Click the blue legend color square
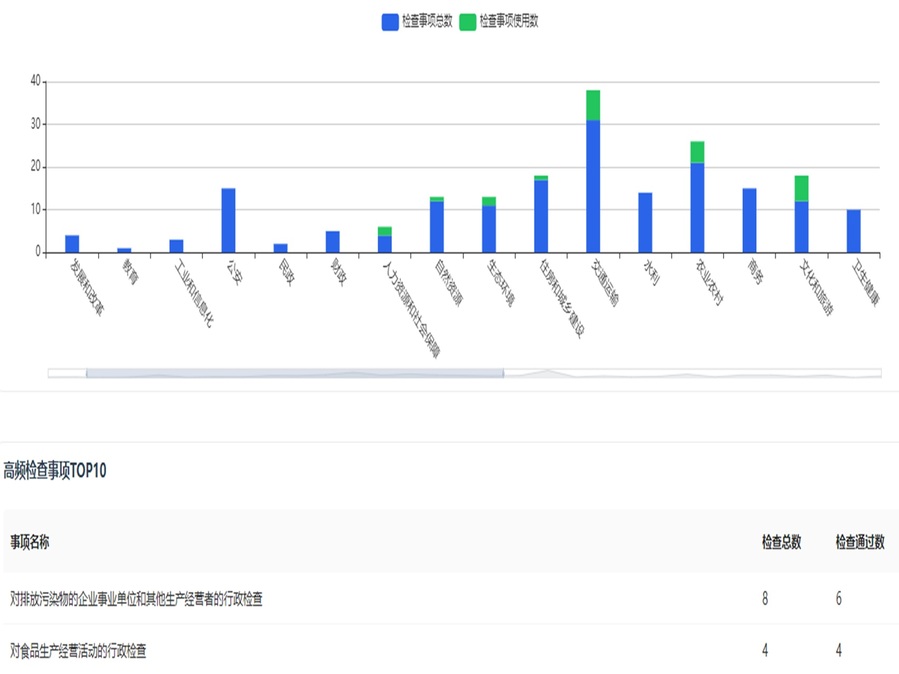899x674 pixels. click(390, 21)
